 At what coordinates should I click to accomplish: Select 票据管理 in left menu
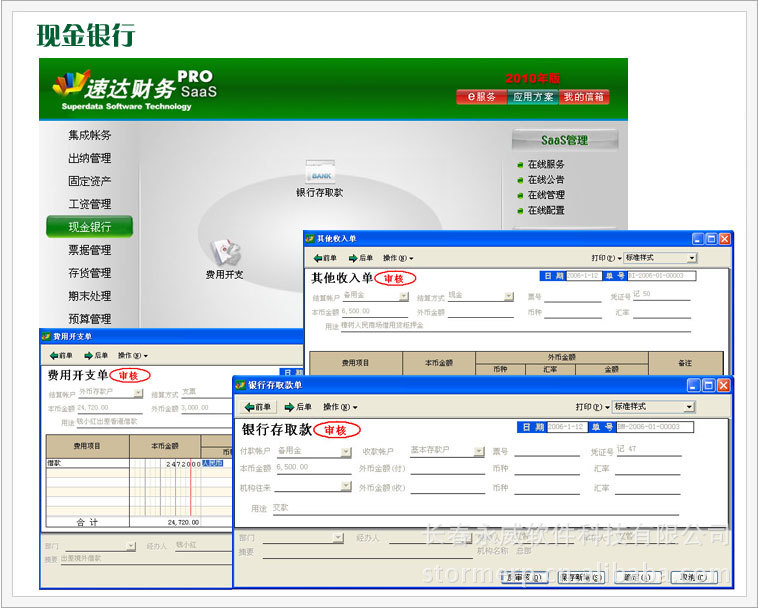89,250
